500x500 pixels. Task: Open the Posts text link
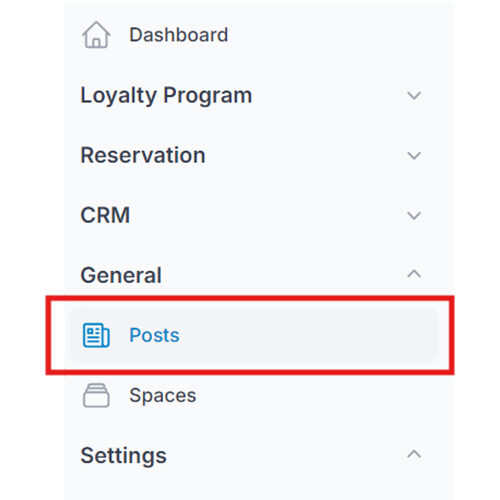pos(154,335)
